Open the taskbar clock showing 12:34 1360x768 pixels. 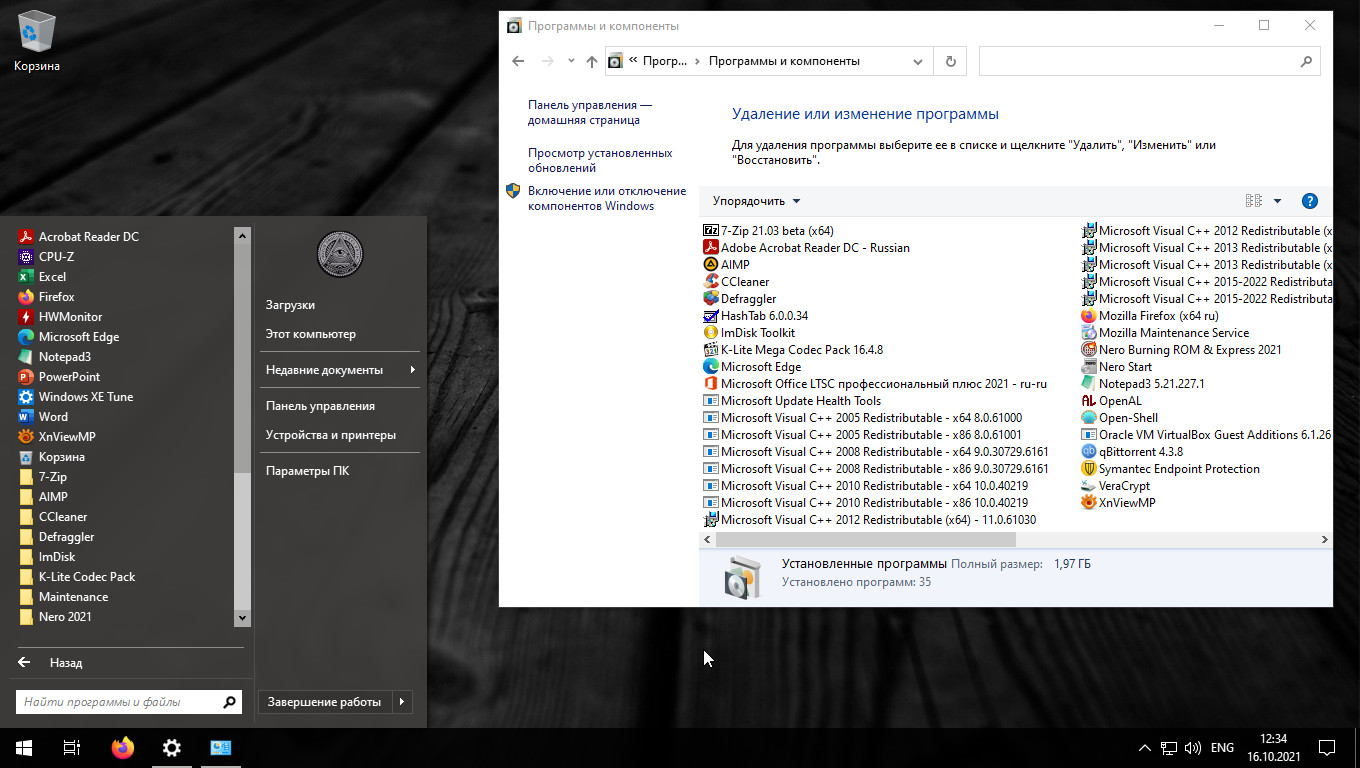click(1273, 748)
